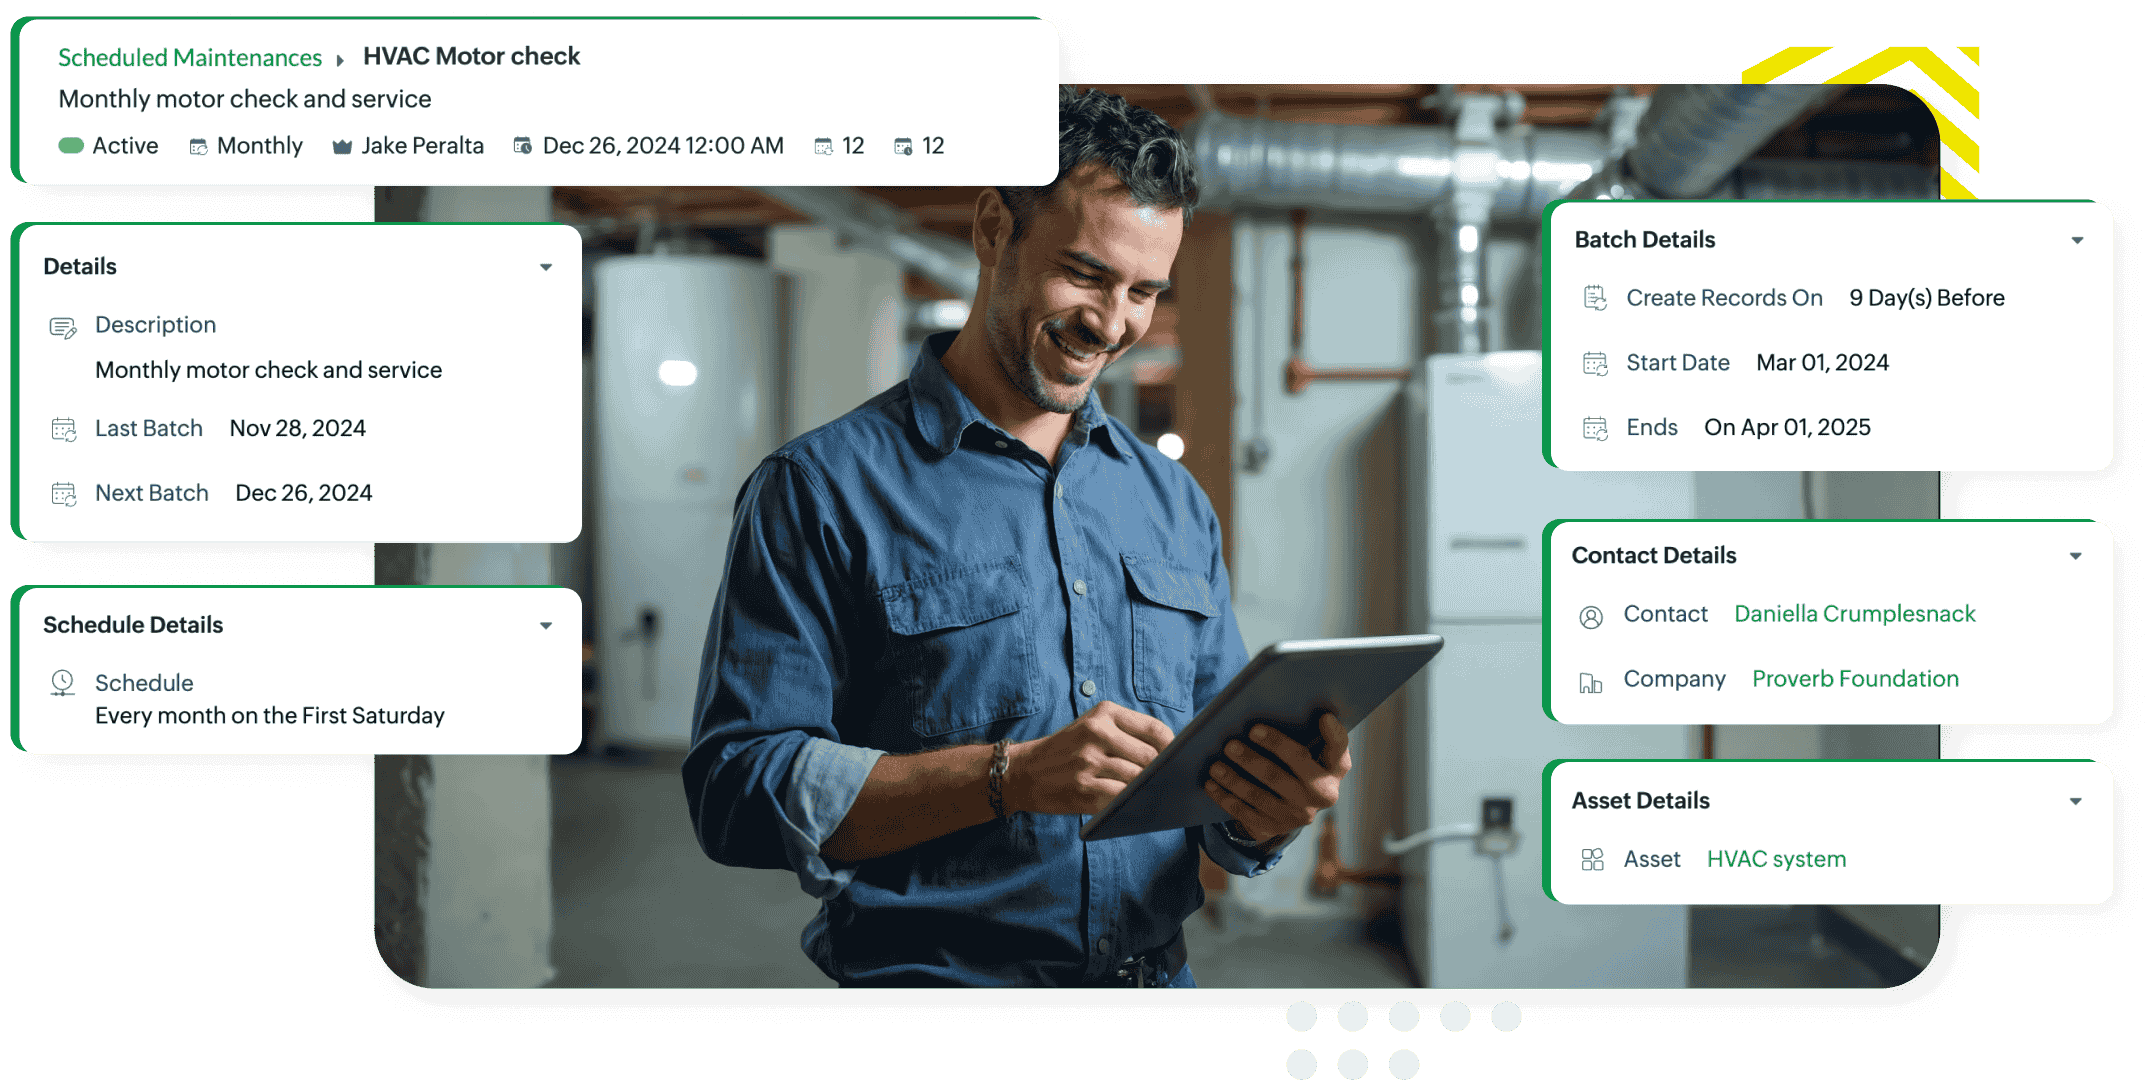Collapse the Contact Details panel arrow

pyautogui.click(x=2076, y=556)
